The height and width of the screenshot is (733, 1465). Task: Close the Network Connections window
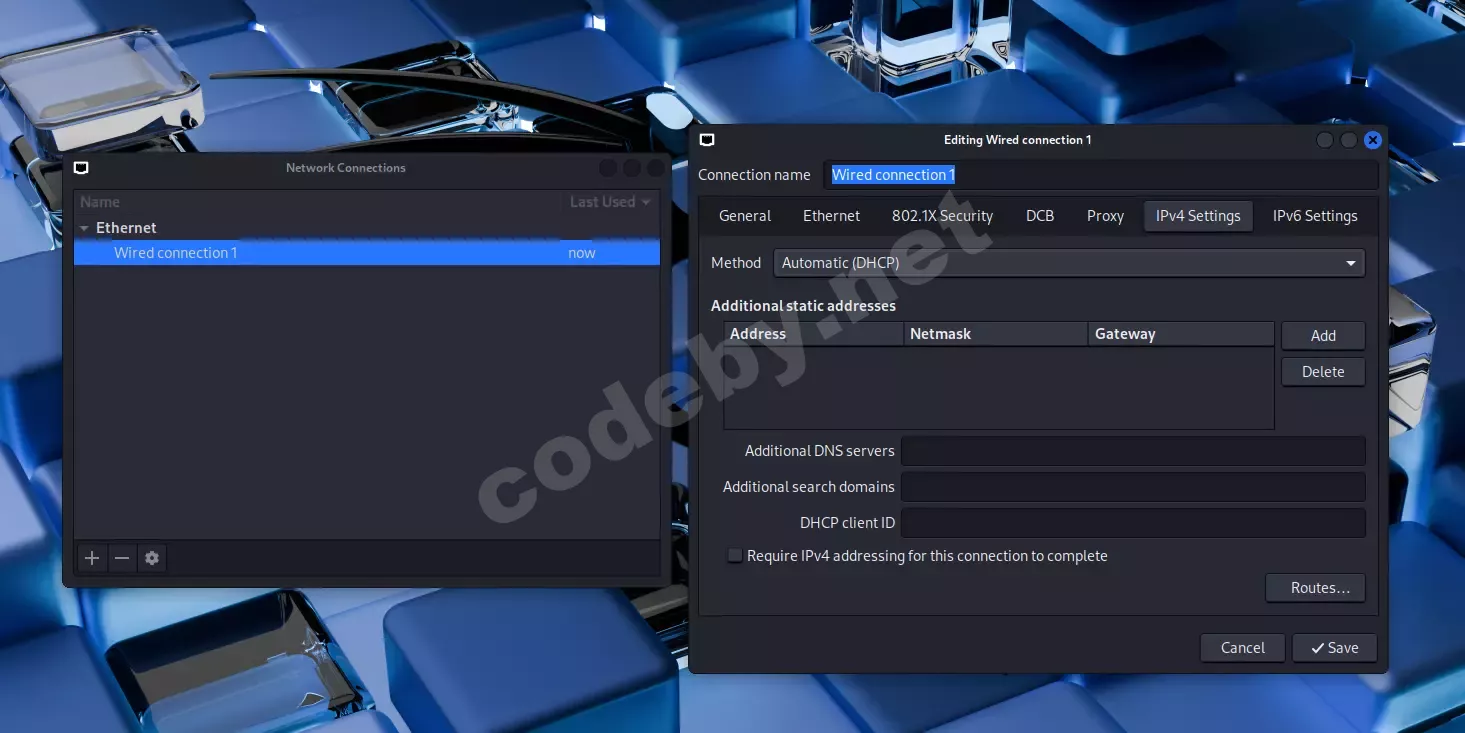point(656,168)
